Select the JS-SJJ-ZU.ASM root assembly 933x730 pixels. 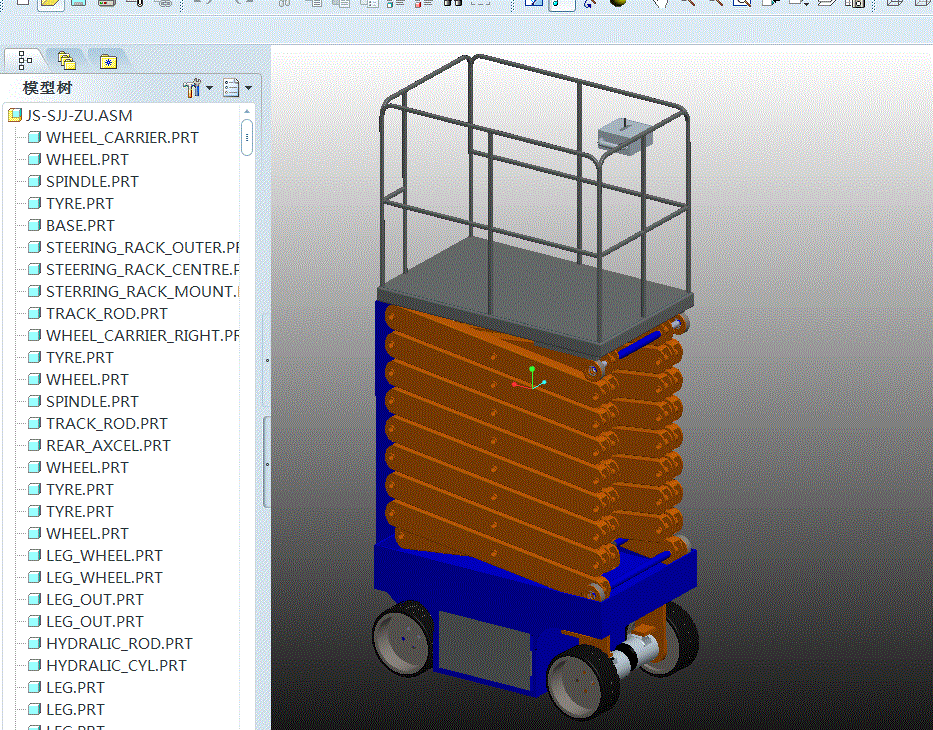[70, 115]
